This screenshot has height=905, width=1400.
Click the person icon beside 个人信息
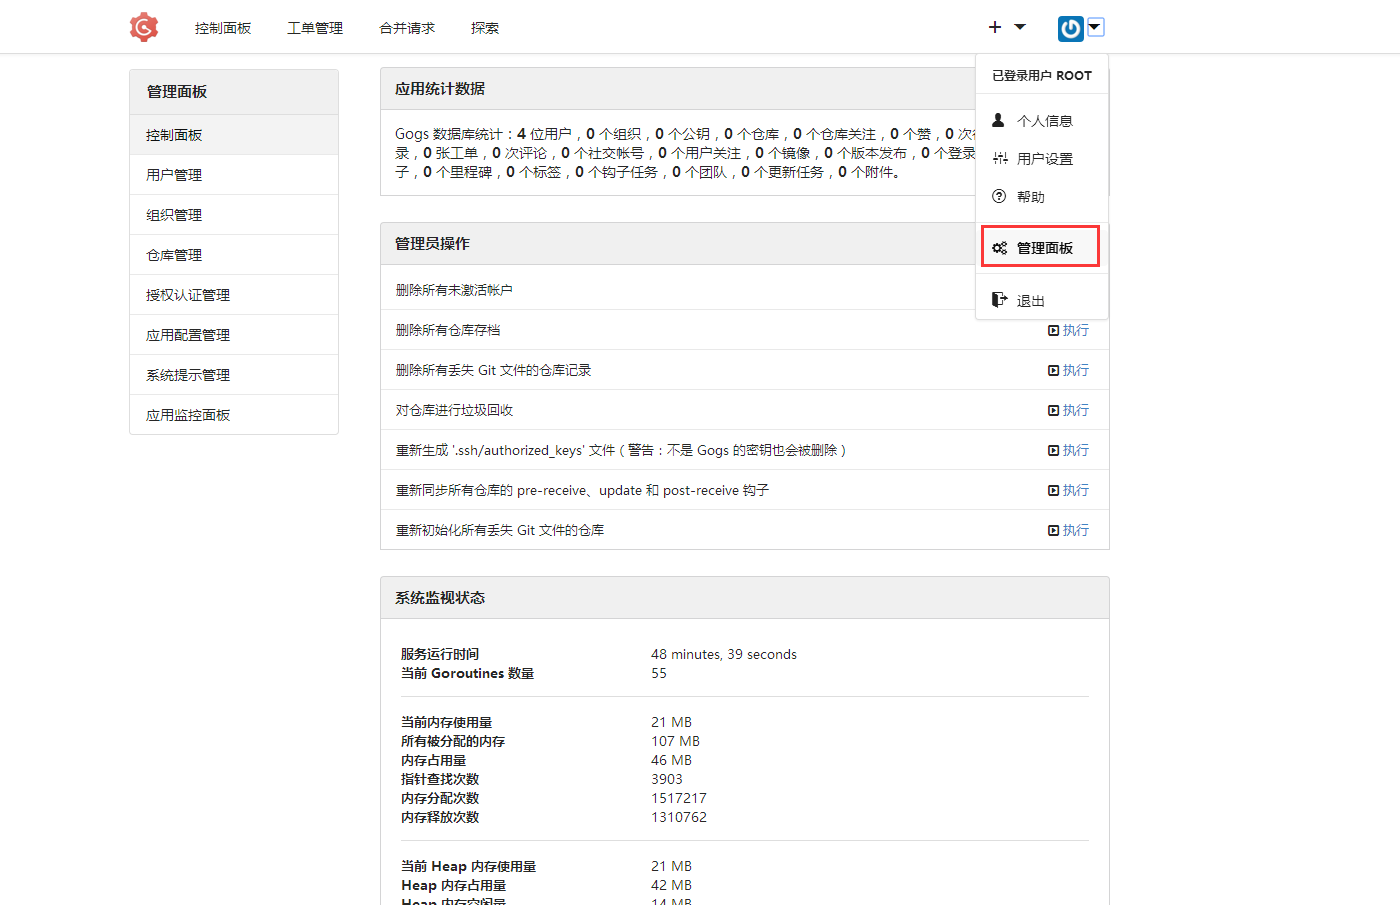[997, 119]
